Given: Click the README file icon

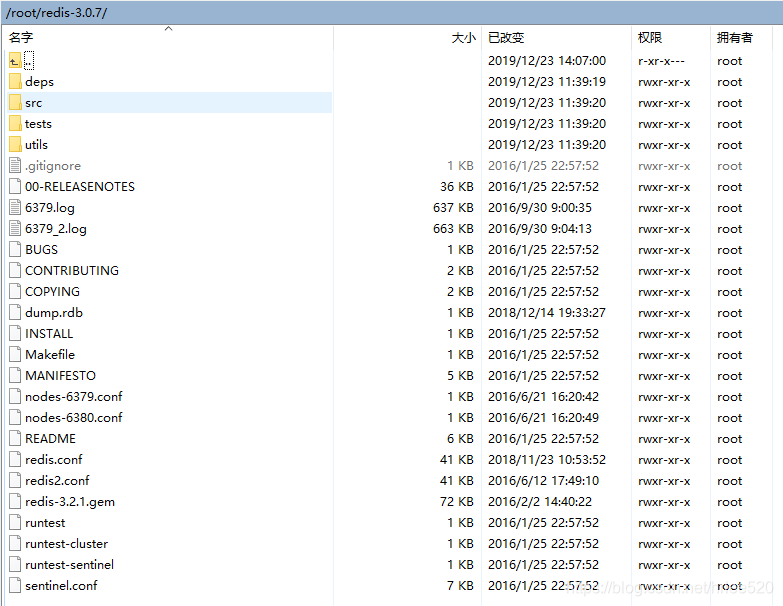Looking at the screenshot, I should (15, 438).
